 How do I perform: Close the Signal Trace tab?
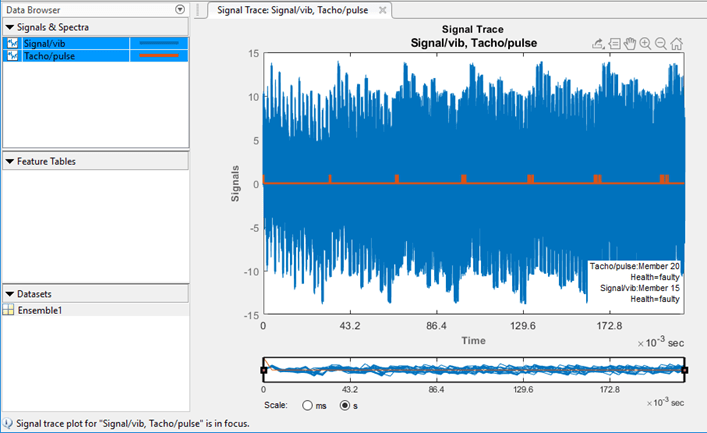[x=382, y=10]
